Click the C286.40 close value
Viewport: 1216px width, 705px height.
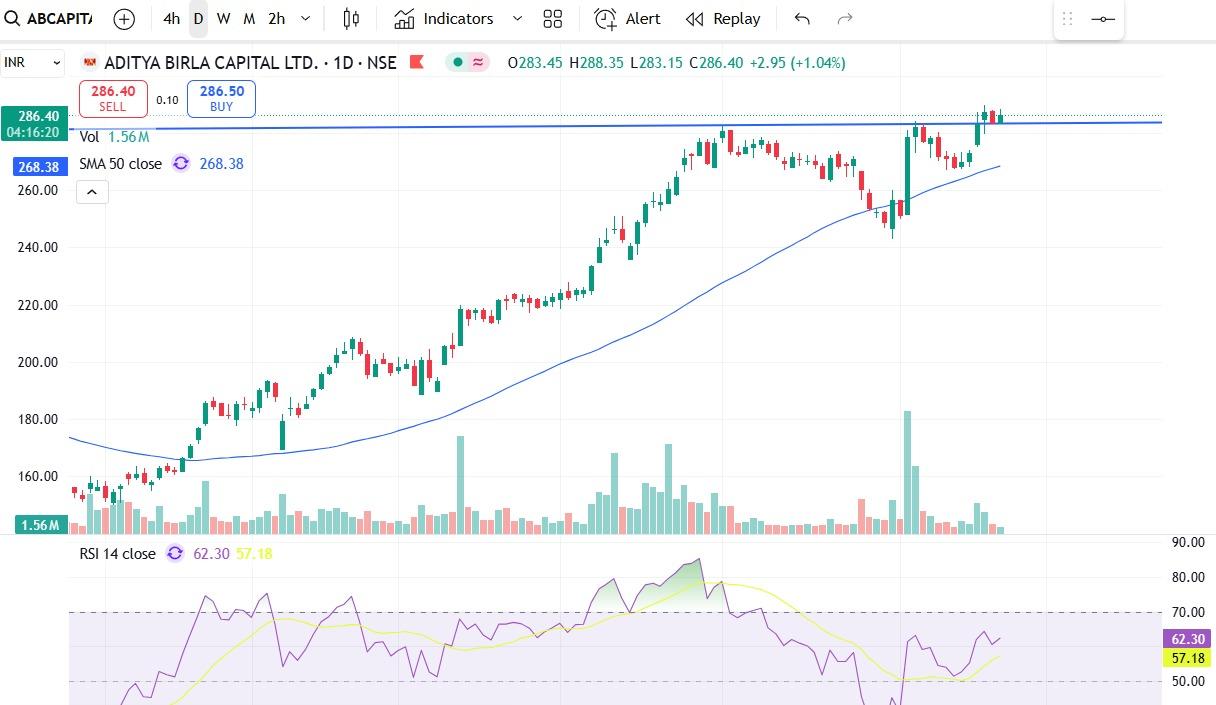click(716, 62)
